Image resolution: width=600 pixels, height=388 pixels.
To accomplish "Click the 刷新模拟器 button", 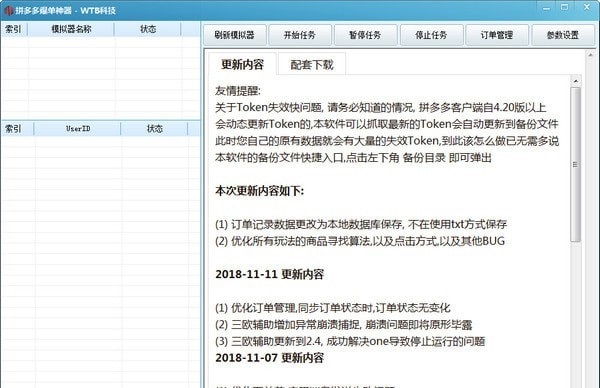I will point(234,35).
